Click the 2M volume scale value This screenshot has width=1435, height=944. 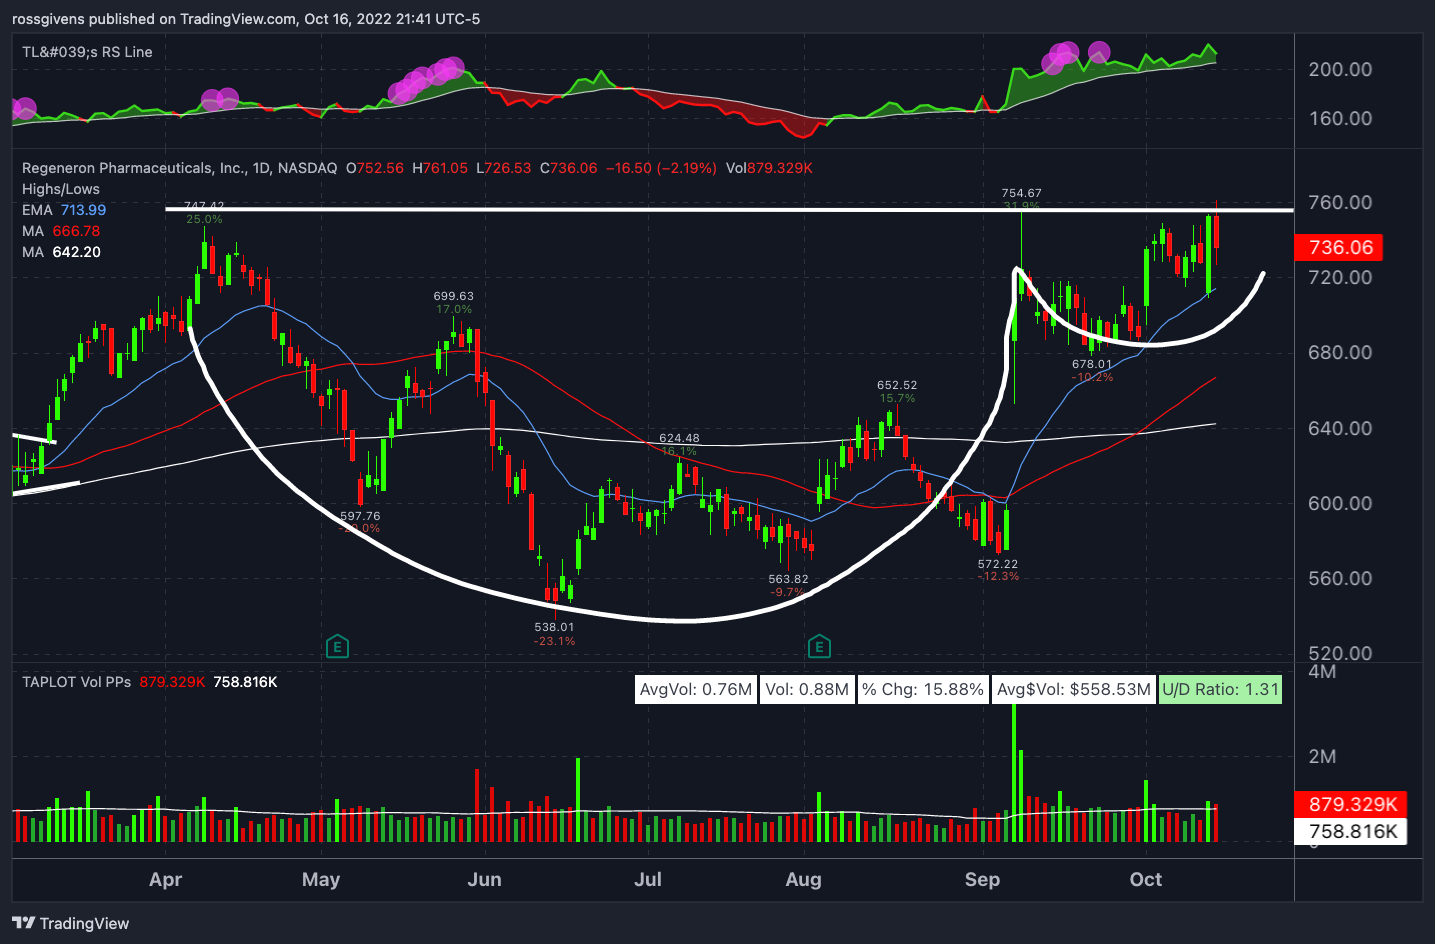pyautogui.click(x=1322, y=756)
